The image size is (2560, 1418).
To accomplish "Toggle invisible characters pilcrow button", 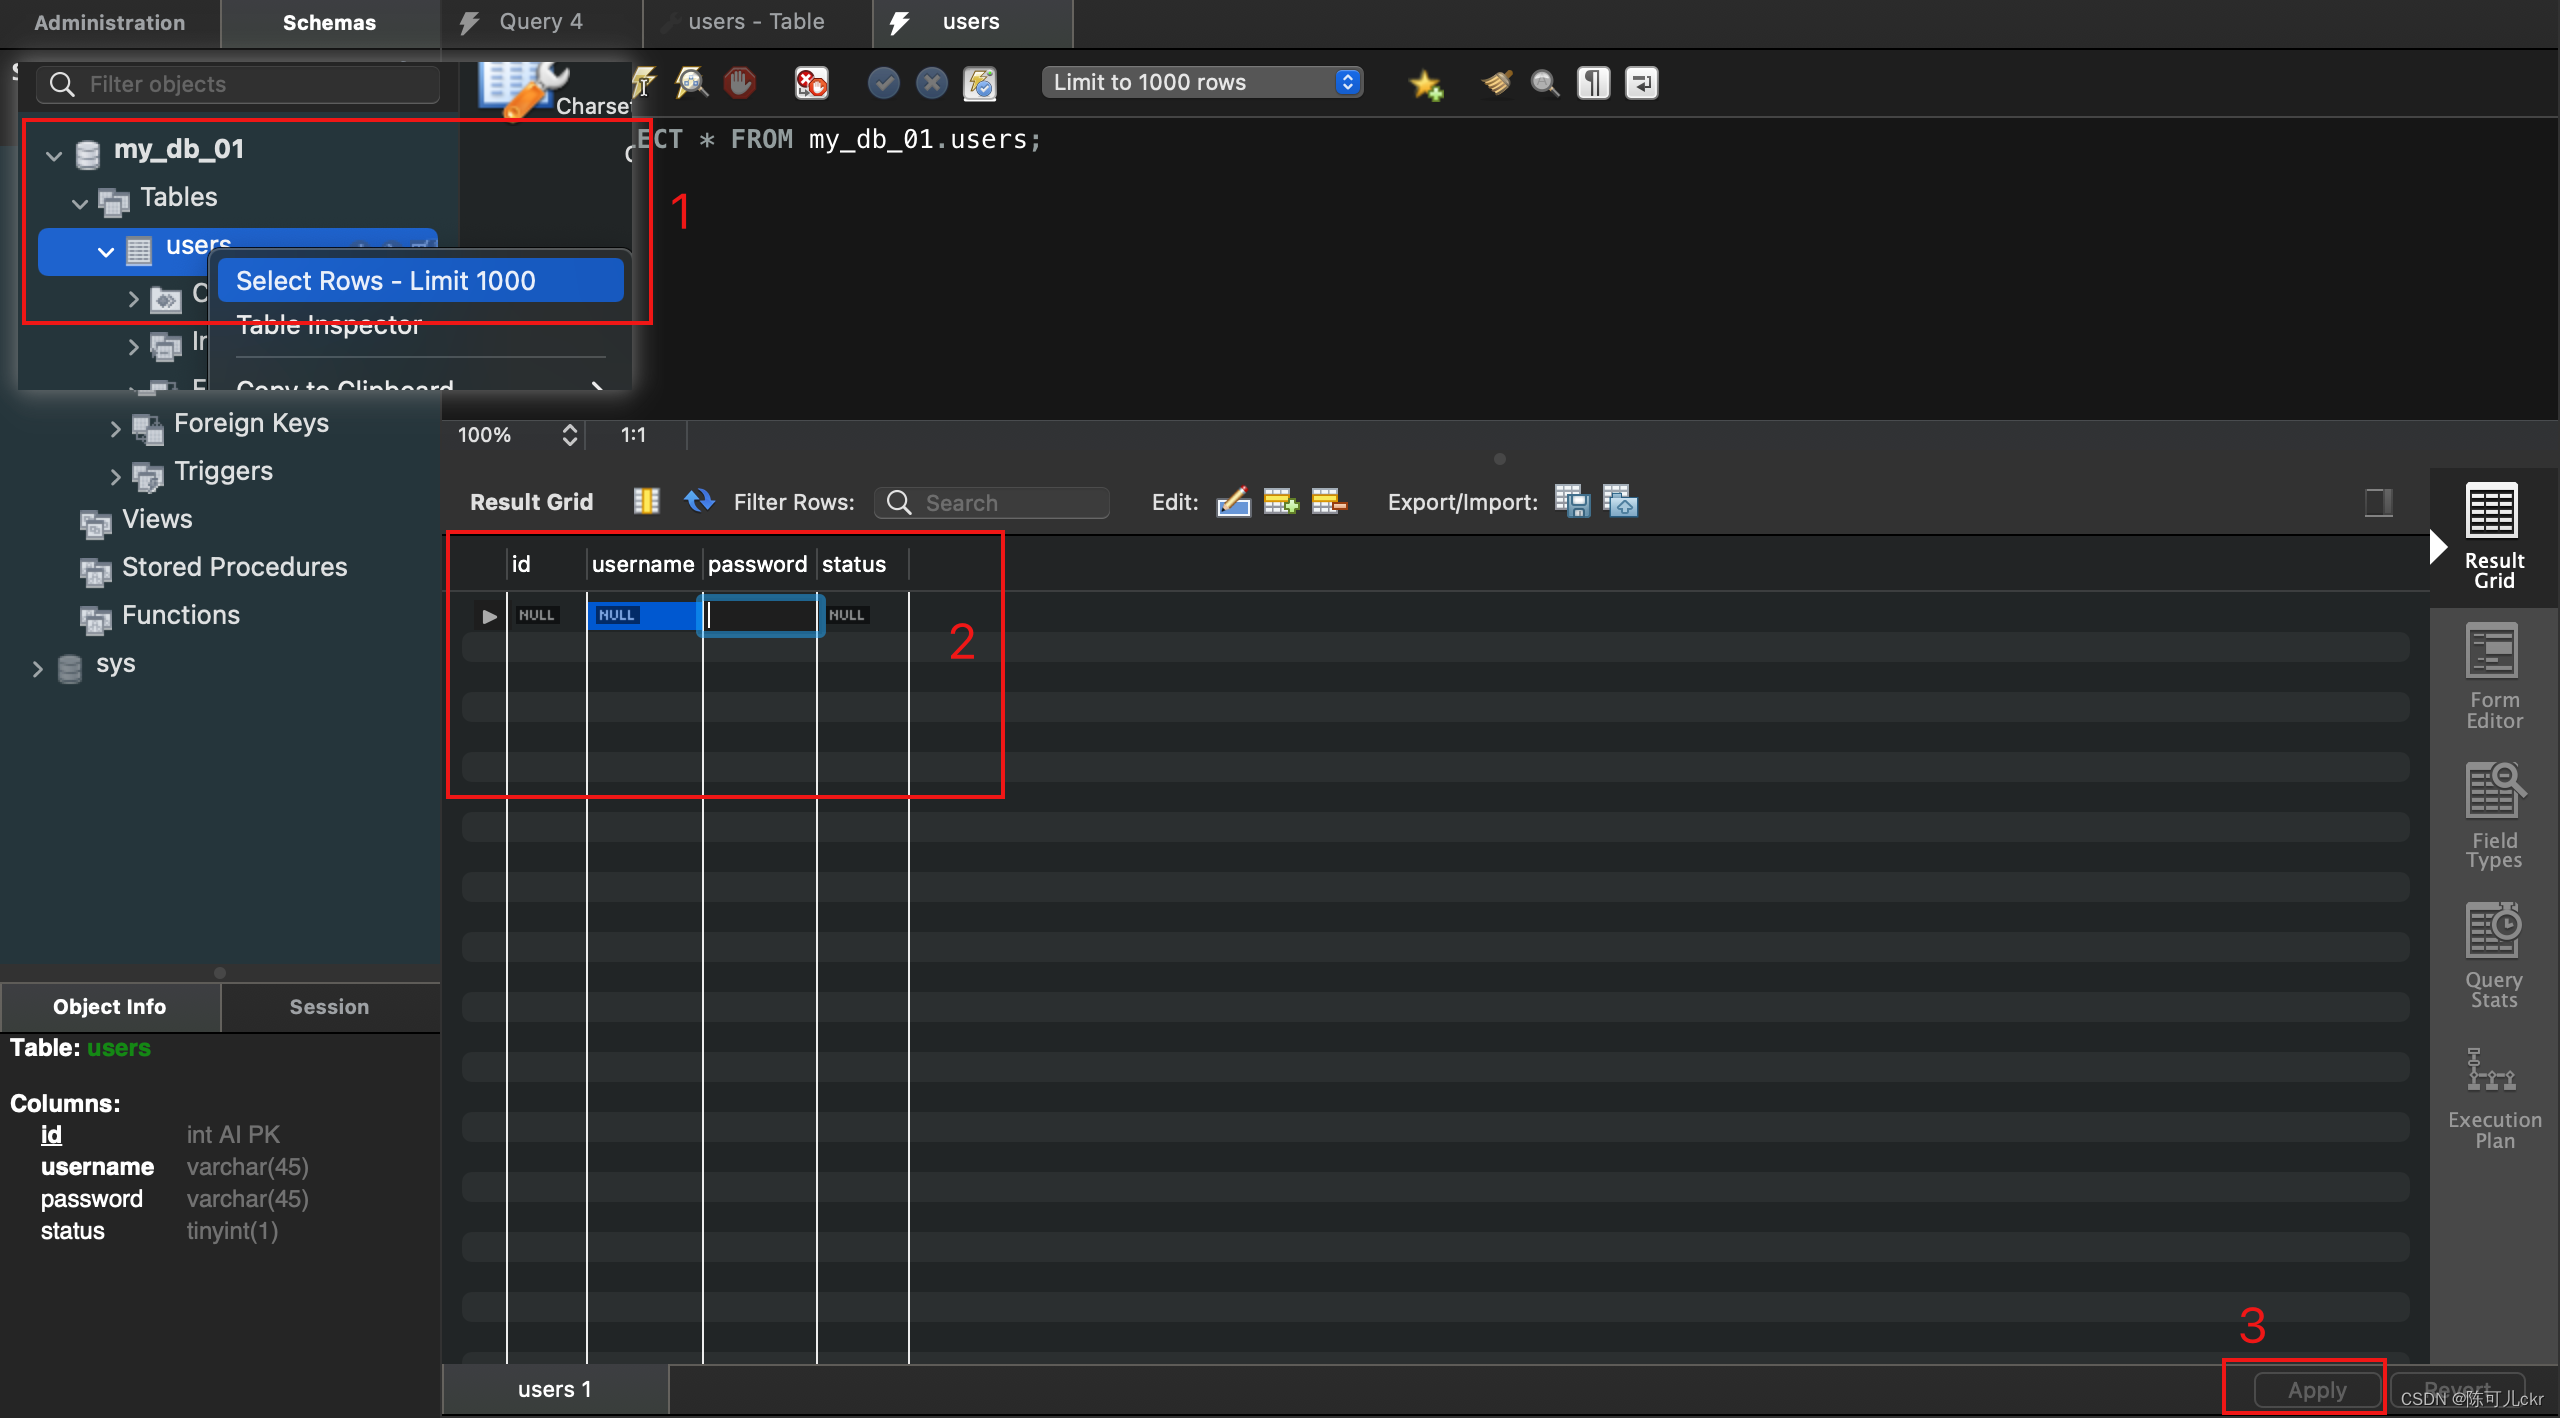I will (x=1593, y=83).
